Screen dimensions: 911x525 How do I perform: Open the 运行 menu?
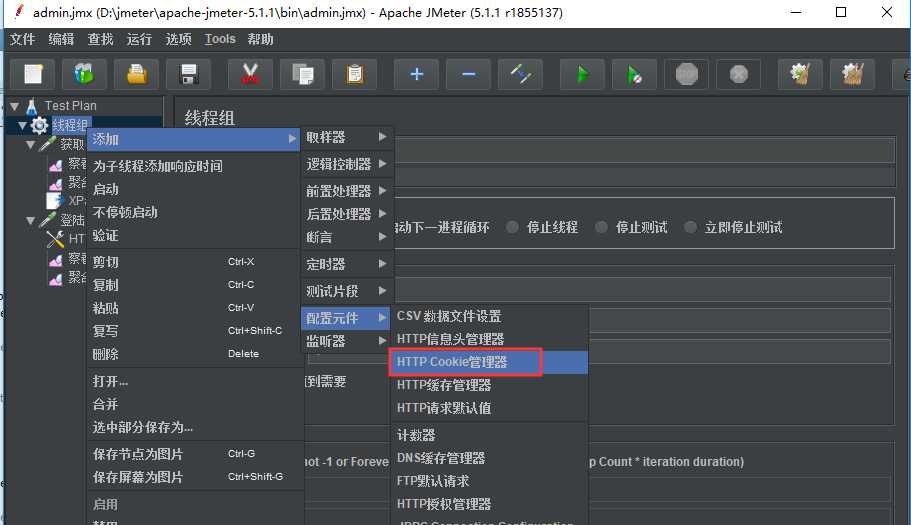[x=139, y=39]
